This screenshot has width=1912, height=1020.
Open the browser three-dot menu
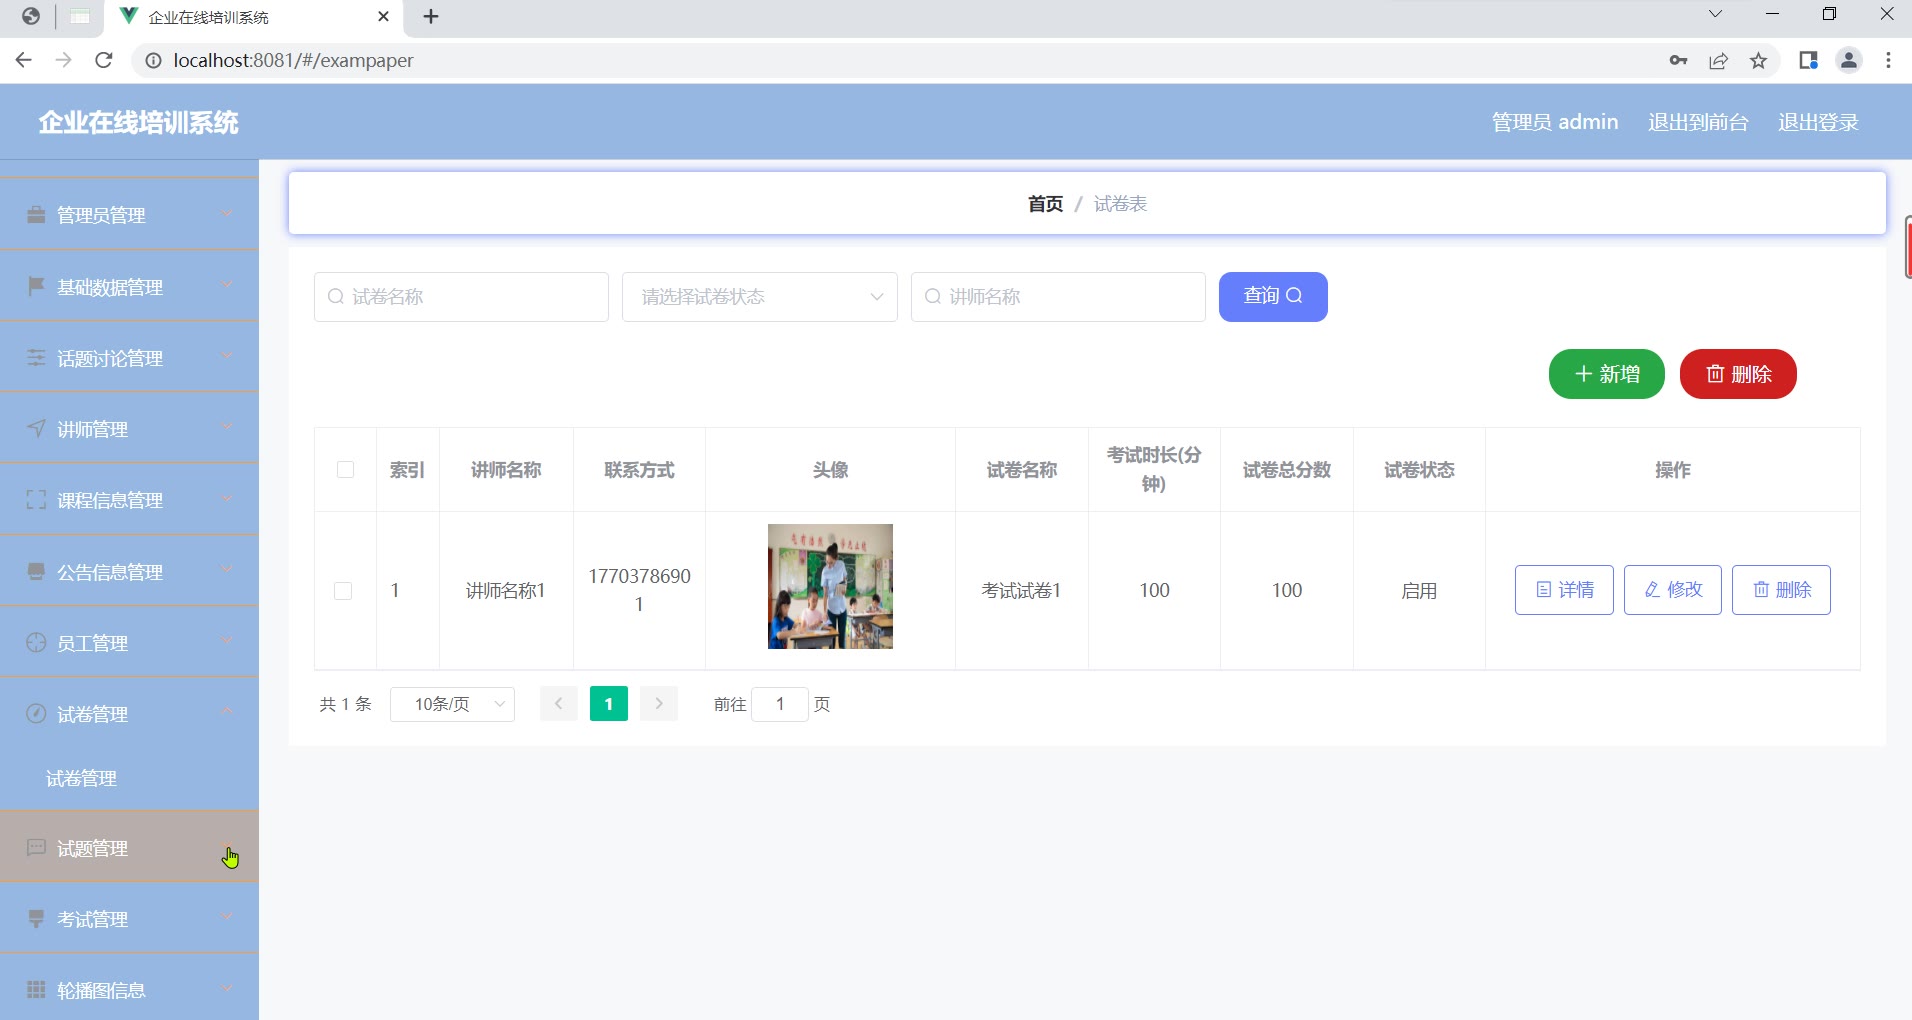(x=1888, y=60)
